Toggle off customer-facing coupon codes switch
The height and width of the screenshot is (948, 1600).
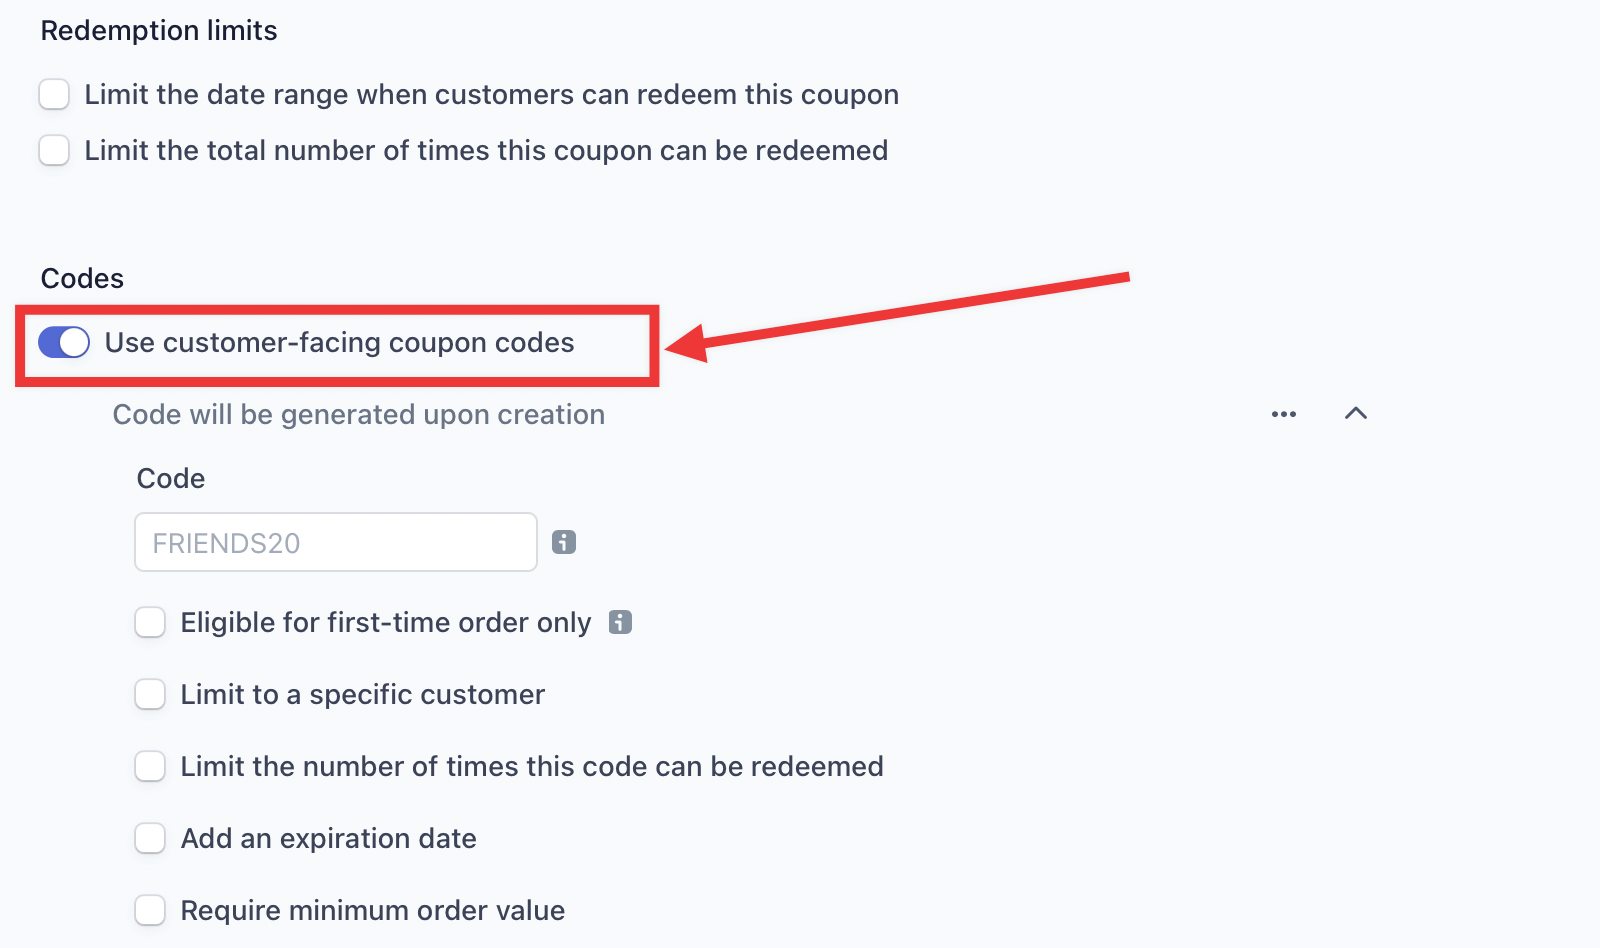pyautogui.click(x=64, y=342)
